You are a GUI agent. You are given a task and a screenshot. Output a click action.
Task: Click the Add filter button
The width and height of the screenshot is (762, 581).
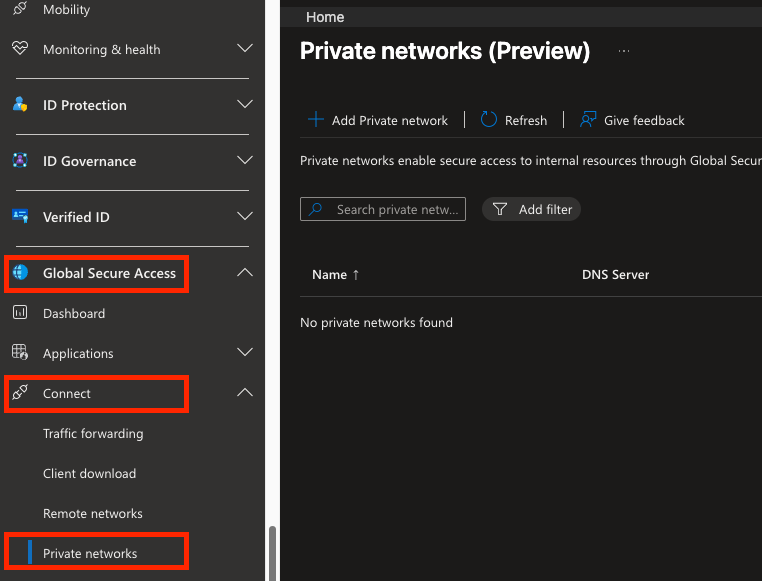click(x=533, y=210)
